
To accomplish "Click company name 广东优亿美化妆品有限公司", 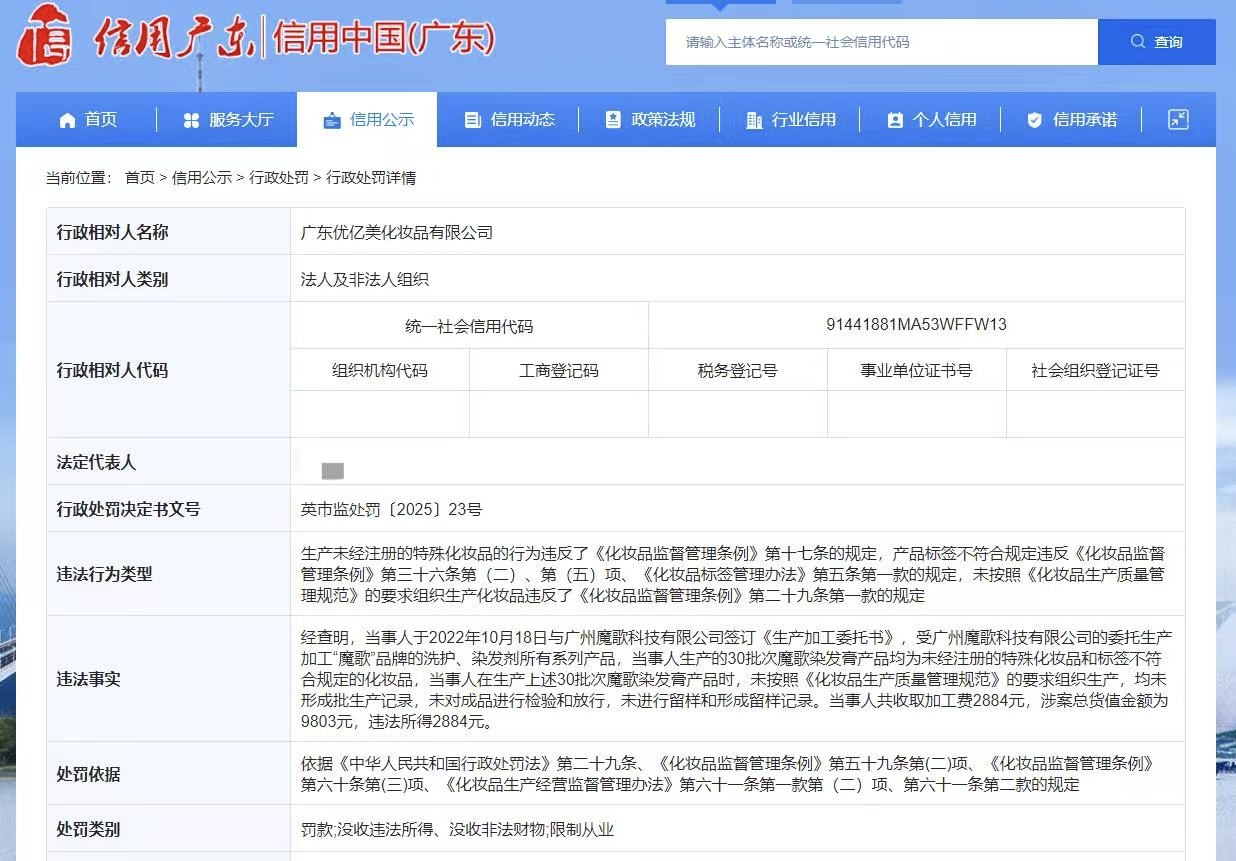I will pyautogui.click(x=397, y=232).
